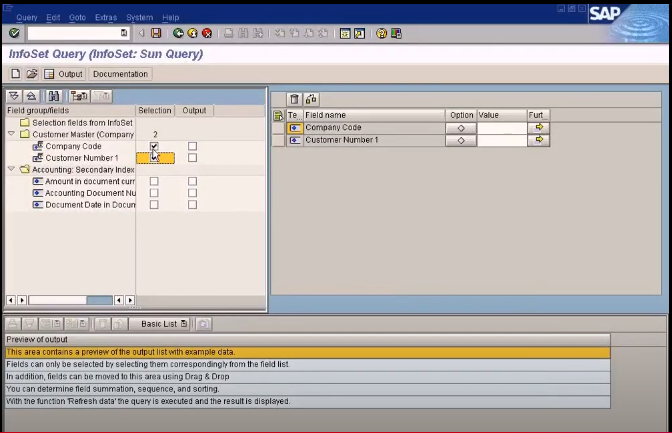Image resolution: width=672 pixels, height=433 pixels.
Task: Click 'Preview of output' header text
Action: 37,340
